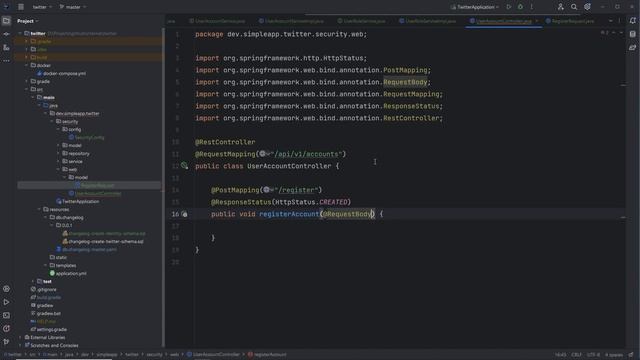Click registerAccount method name in editor
640x360 pixels.
[289, 214]
